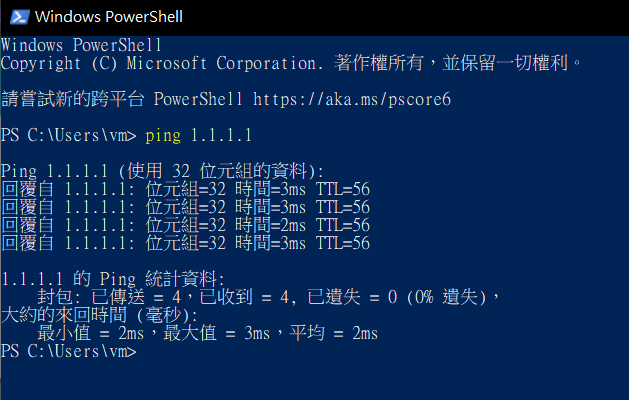Click the 'Ping 統計資料' statistics heading line
This screenshot has height=400, width=629.
114,279
